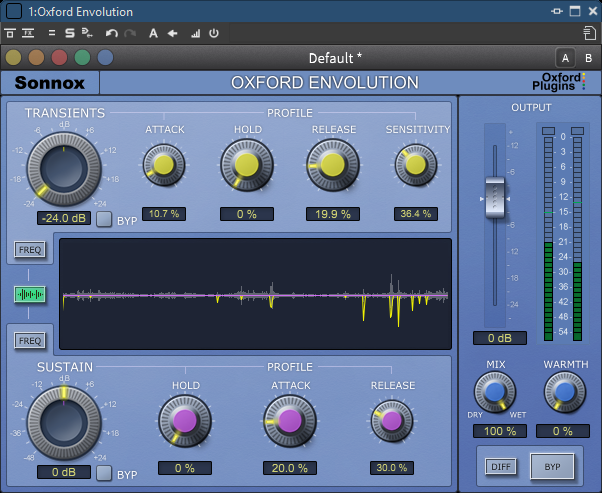Click the red circle preset button
This screenshot has height=493, width=602.
pos(59,57)
